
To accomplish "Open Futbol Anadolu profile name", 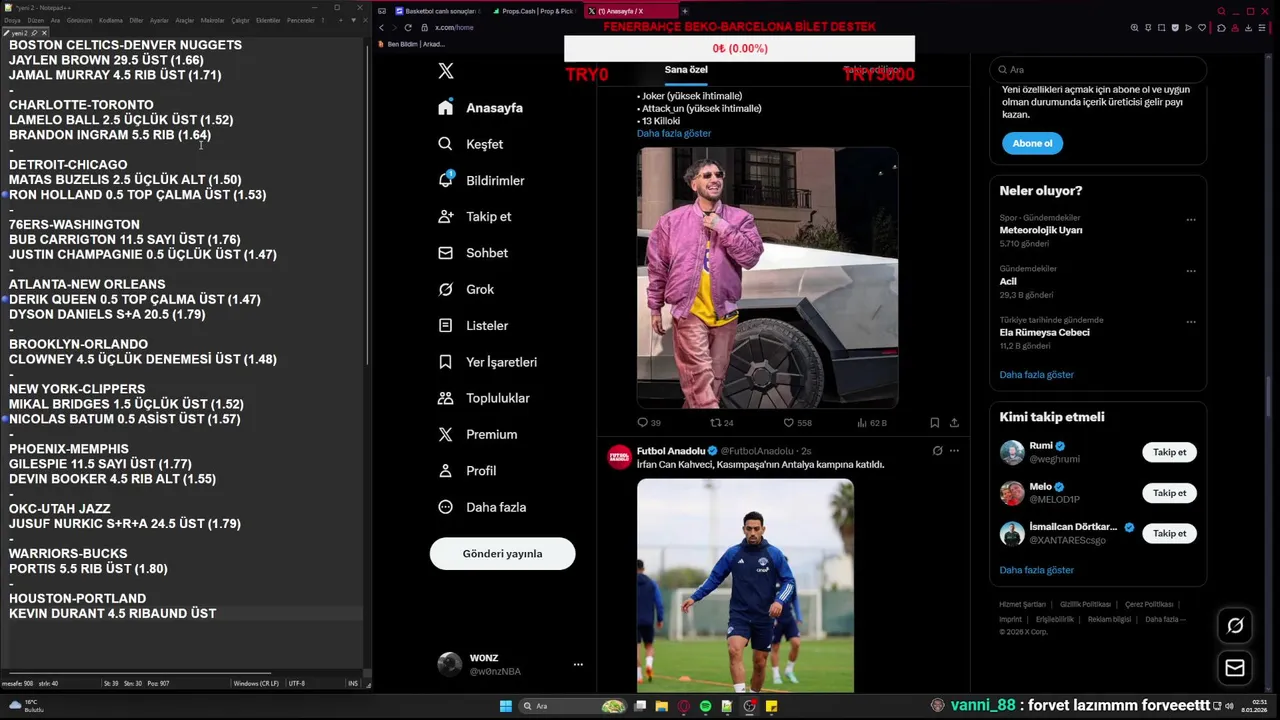I will (672, 451).
